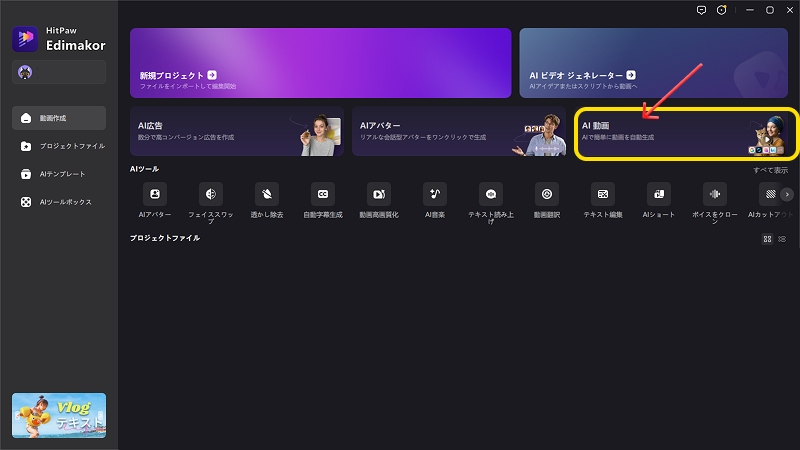Select the 透かし除去 watermark remover

[267, 194]
